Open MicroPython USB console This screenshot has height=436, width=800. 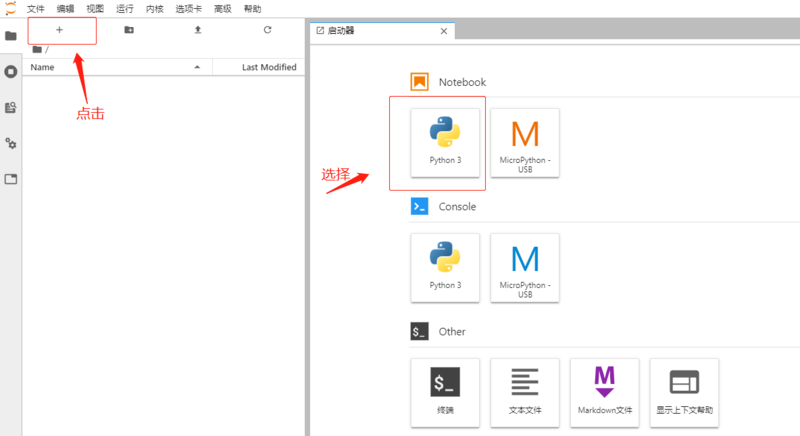[524, 267]
